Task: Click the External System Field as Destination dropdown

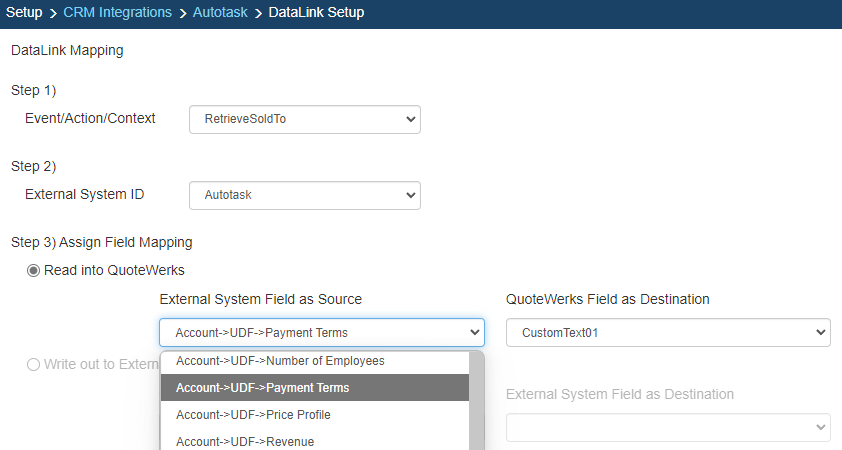Action: [667, 428]
